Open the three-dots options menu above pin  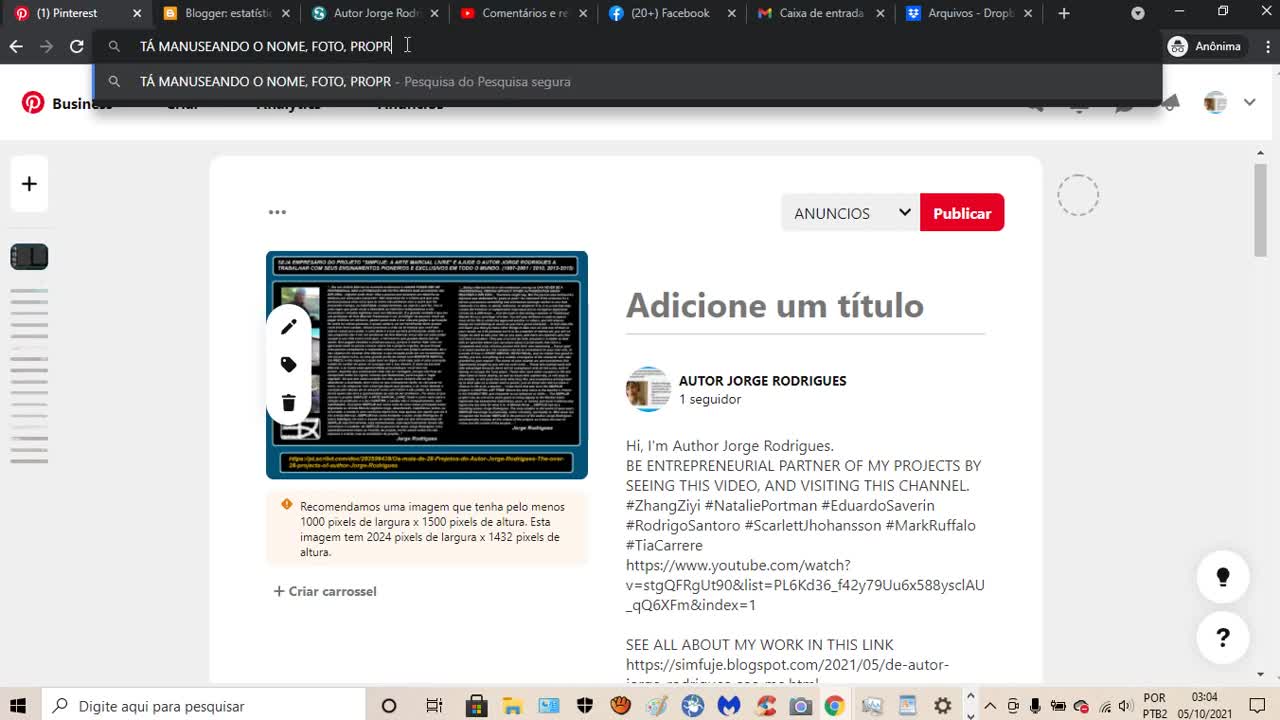tap(277, 212)
